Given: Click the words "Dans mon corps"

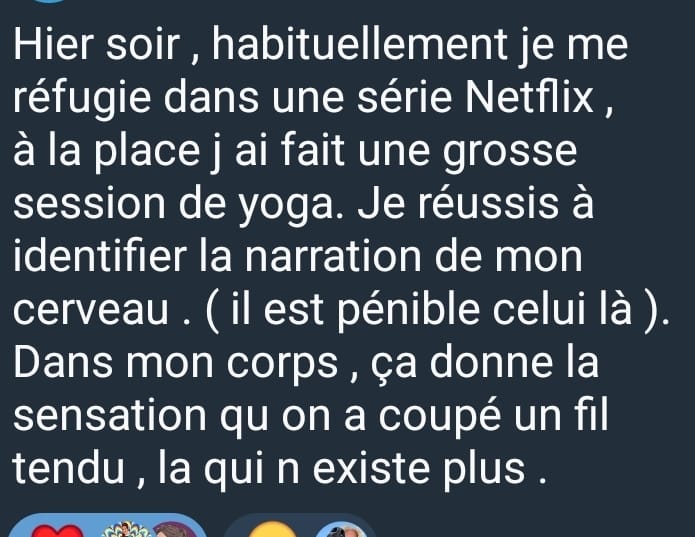Looking at the screenshot, I should click(x=176, y=364).
